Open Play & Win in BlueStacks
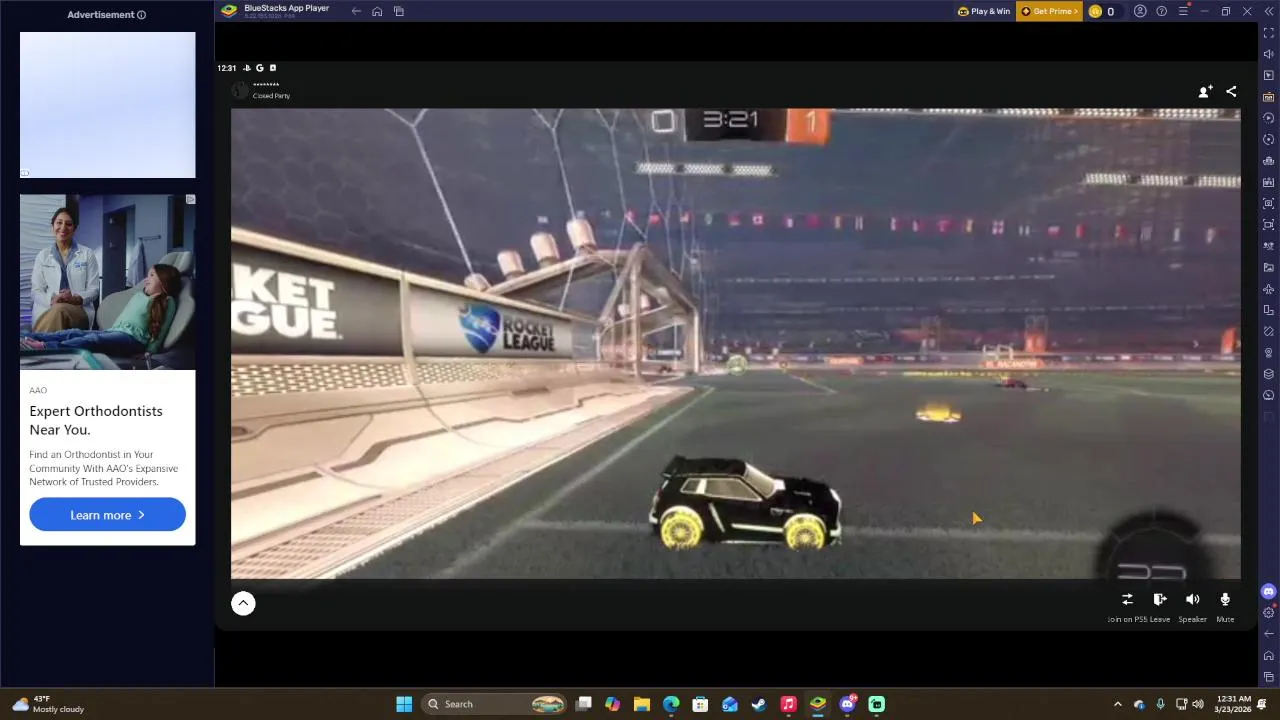 coord(984,11)
